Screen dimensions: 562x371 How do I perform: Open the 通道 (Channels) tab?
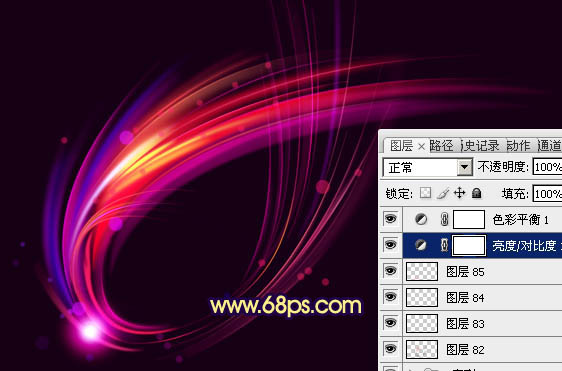[549, 146]
